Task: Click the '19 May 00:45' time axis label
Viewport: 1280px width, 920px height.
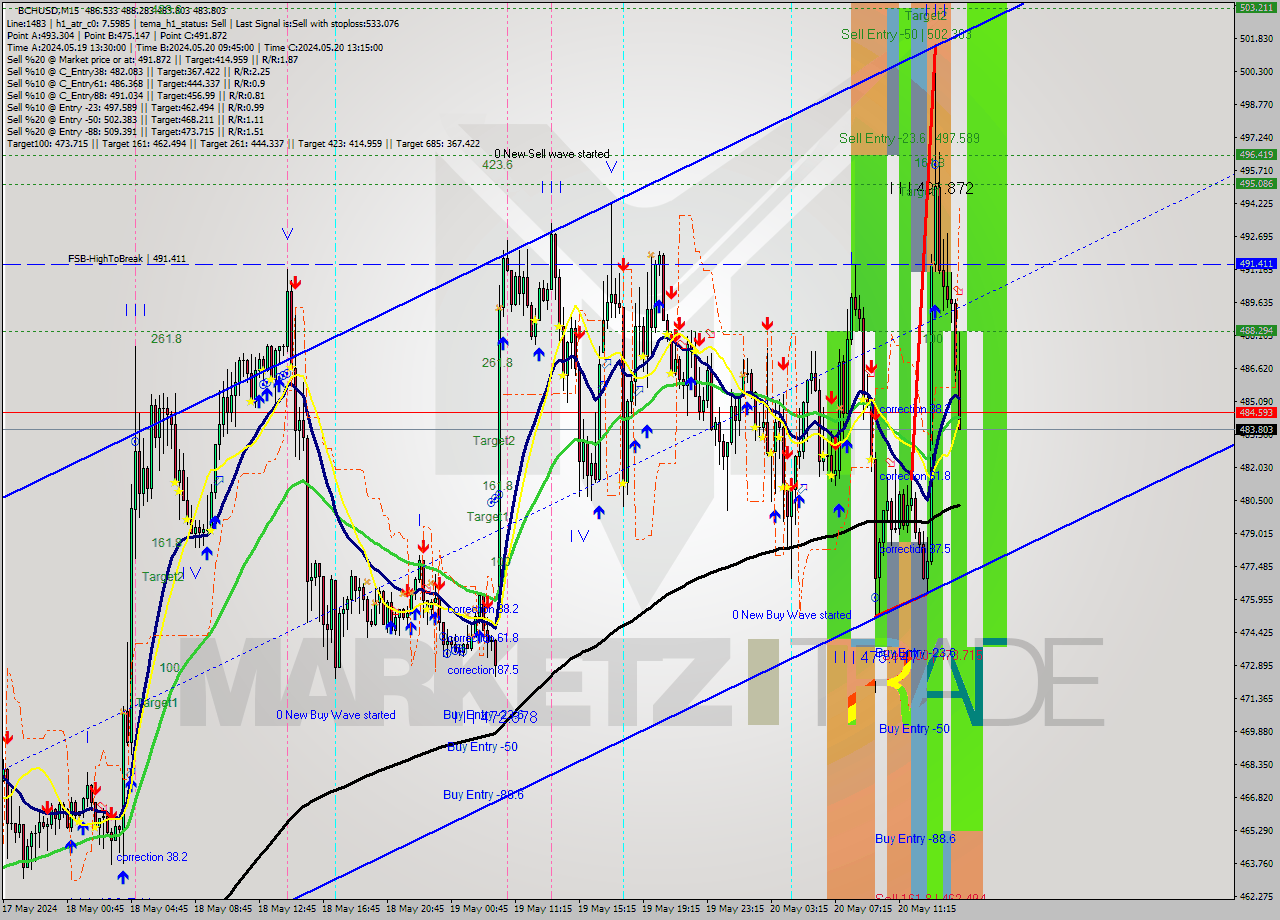Action: [480, 910]
